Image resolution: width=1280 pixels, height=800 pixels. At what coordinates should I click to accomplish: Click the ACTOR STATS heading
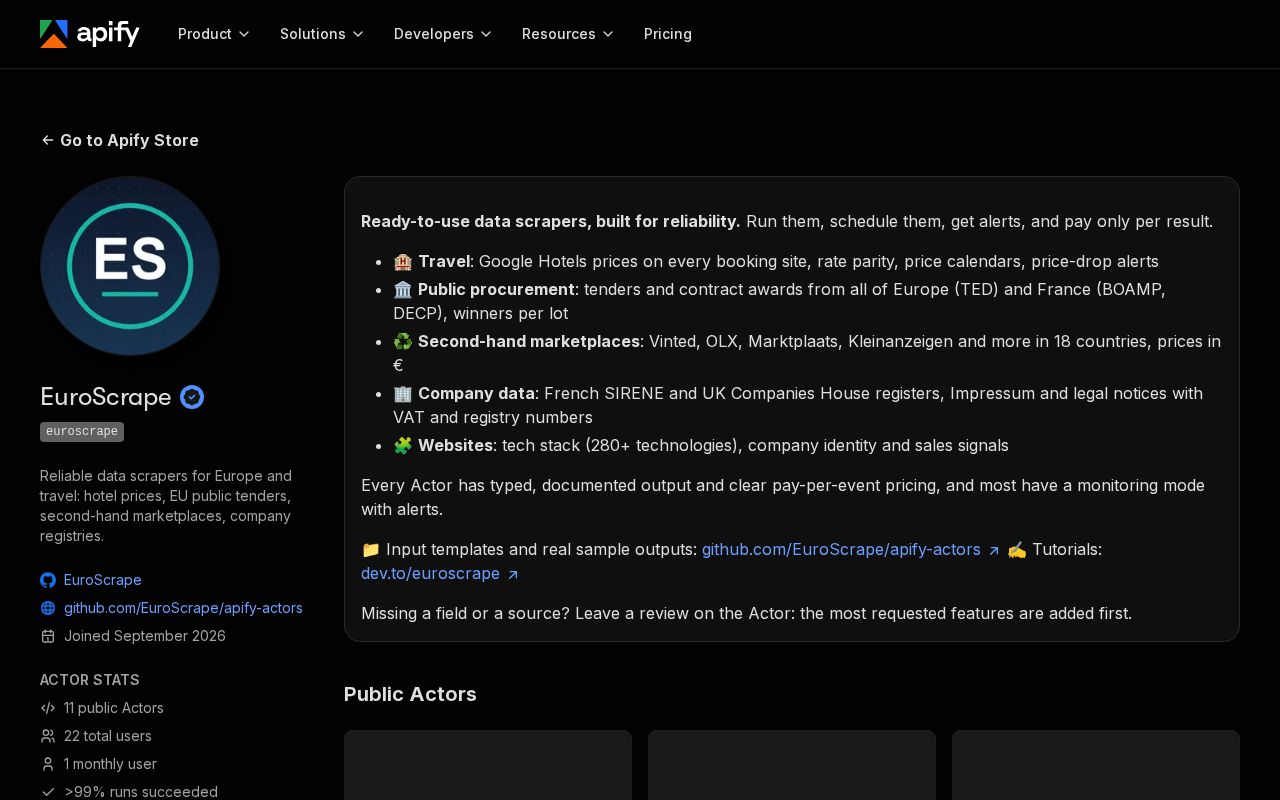point(90,680)
